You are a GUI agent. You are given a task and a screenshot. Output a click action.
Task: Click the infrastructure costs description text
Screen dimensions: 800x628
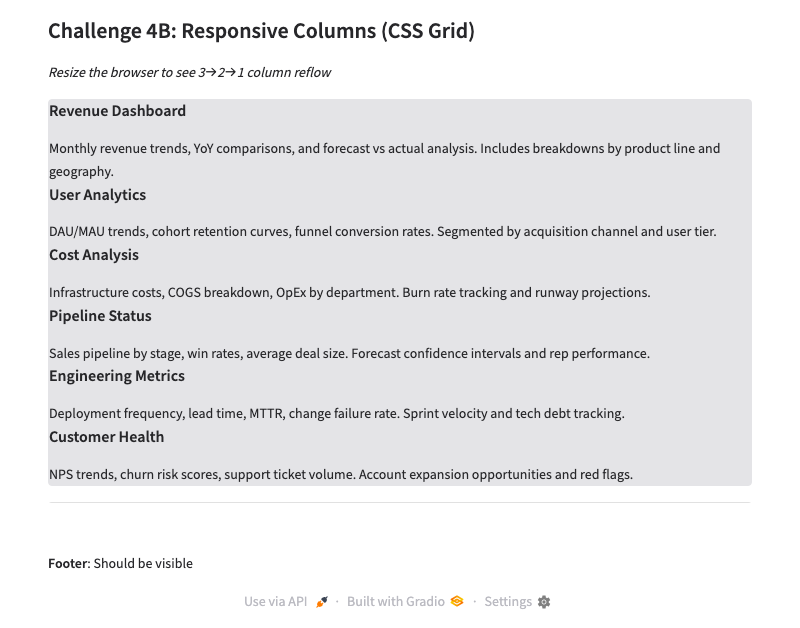click(349, 293)
